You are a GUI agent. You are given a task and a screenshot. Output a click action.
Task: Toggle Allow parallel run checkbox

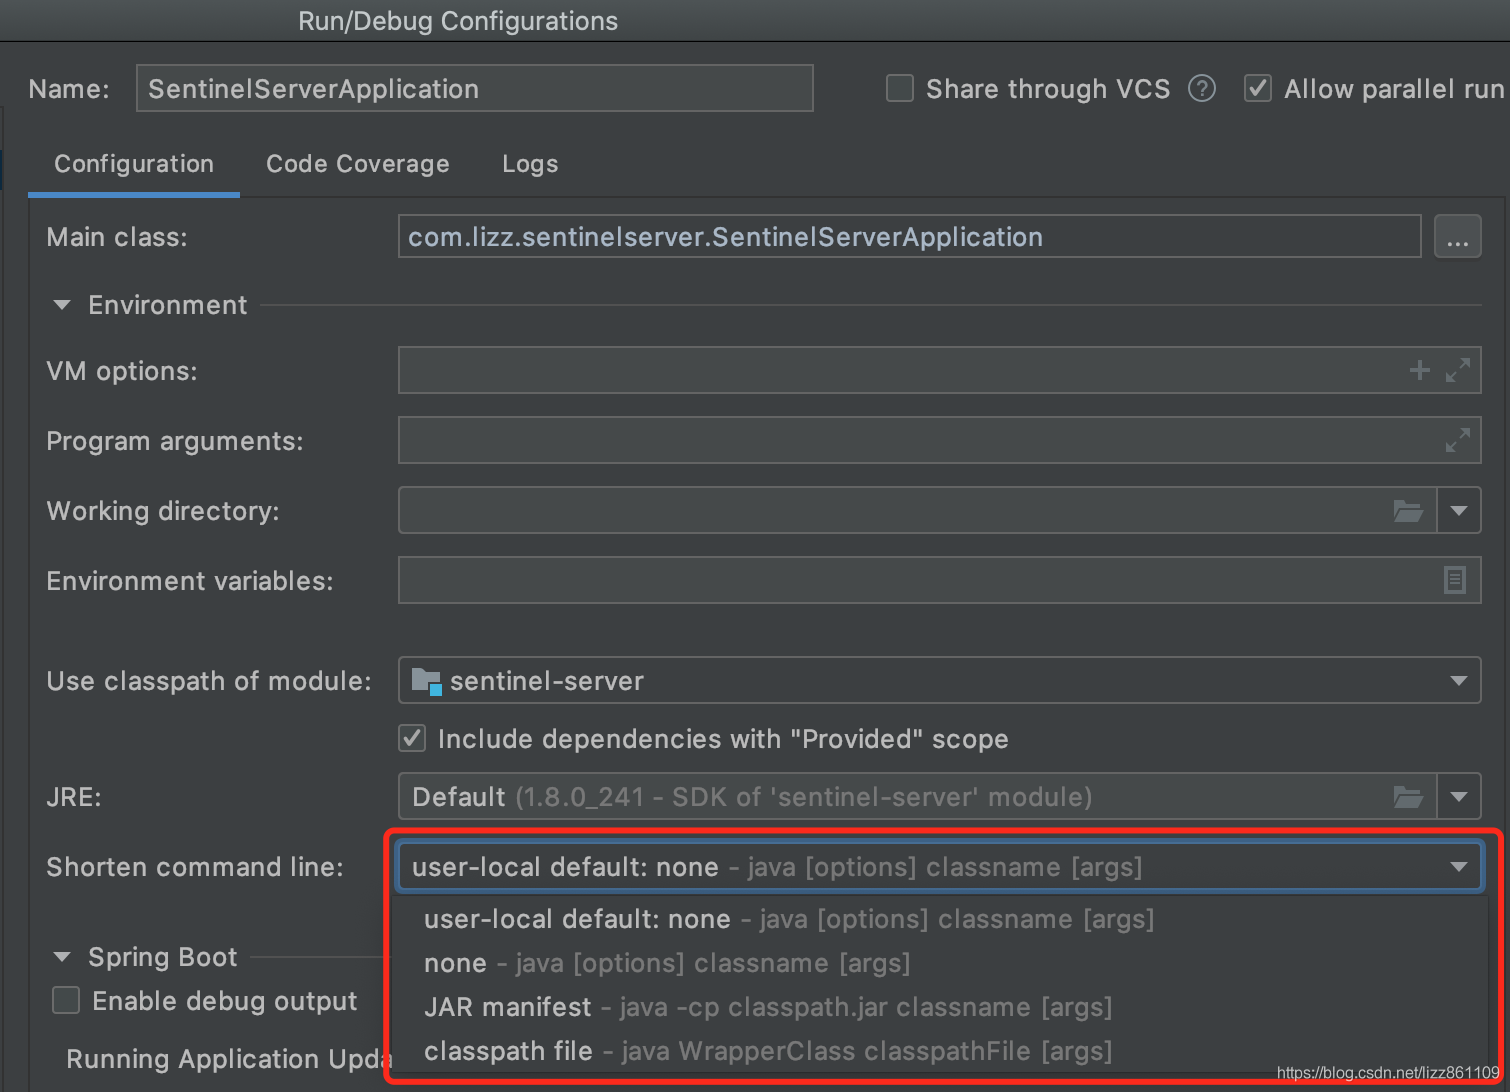pyautogui.click(x=1257, y=89)
